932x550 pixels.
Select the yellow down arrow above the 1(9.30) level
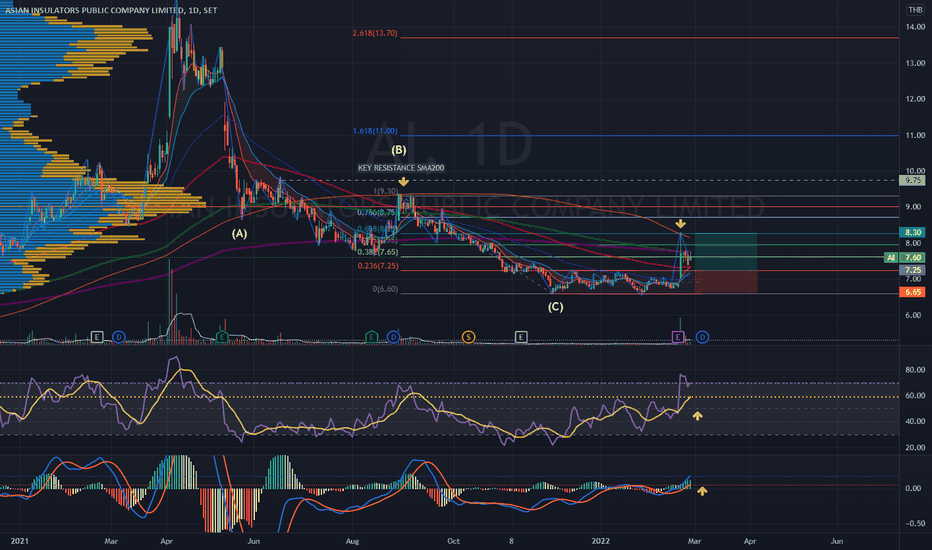(404, 181)
